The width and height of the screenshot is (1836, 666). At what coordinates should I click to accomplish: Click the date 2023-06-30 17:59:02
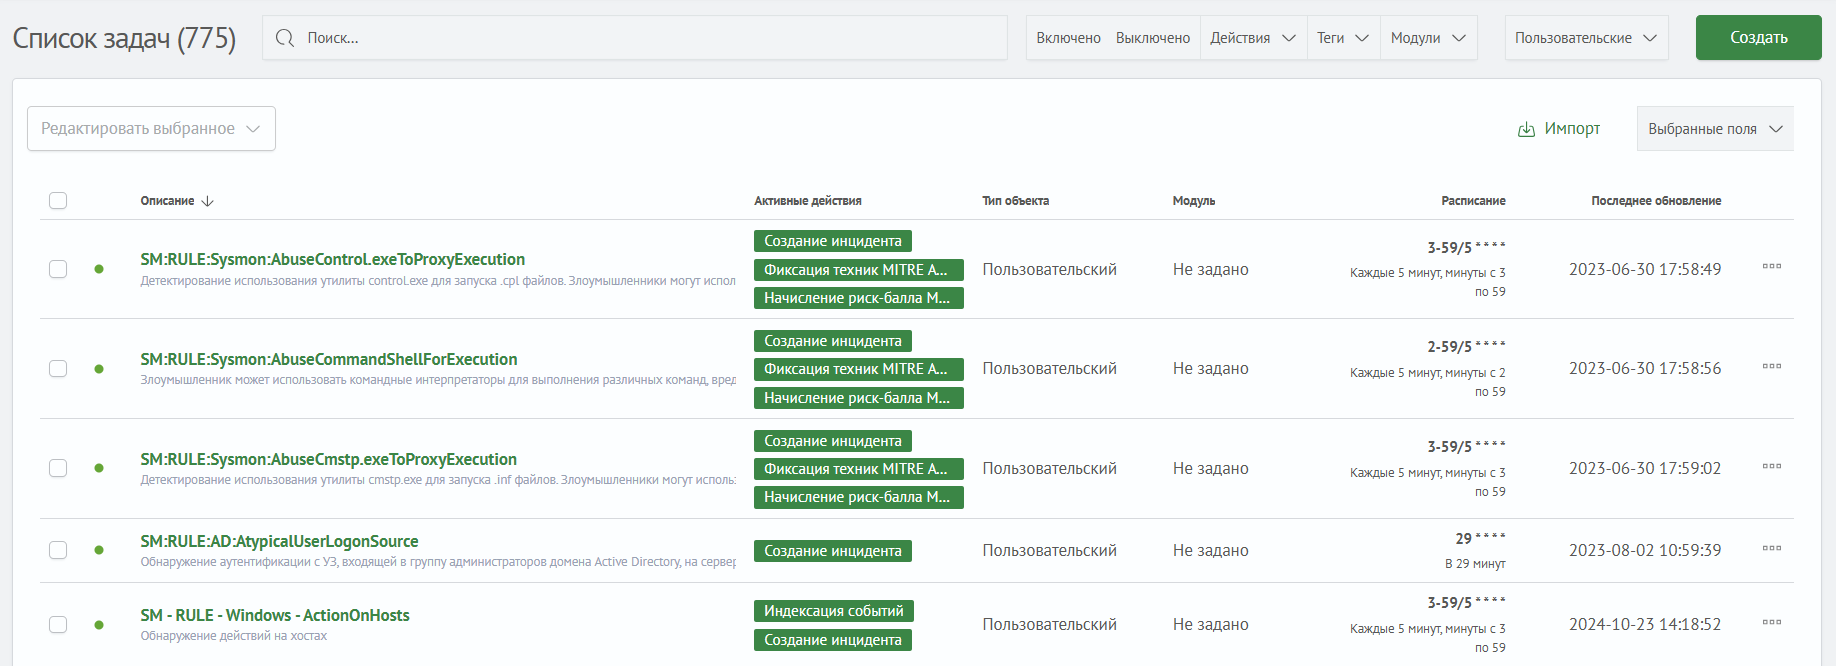[x=1645, y=468]
